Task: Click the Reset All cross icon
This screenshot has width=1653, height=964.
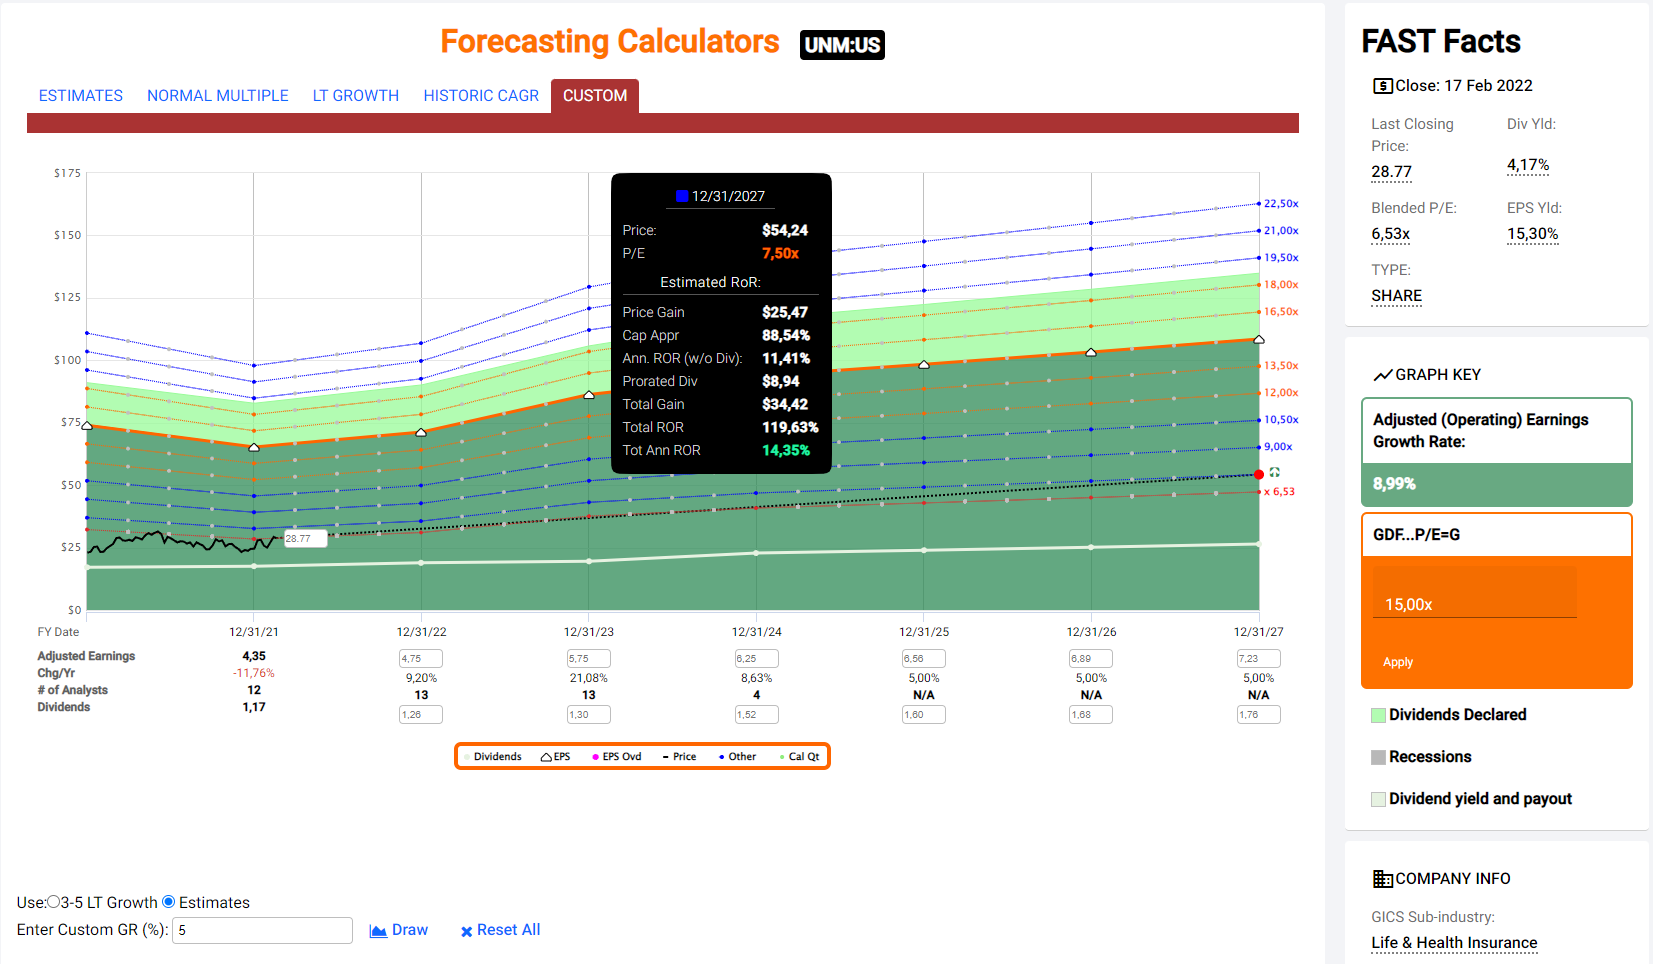Action: [x=466, y=932]
